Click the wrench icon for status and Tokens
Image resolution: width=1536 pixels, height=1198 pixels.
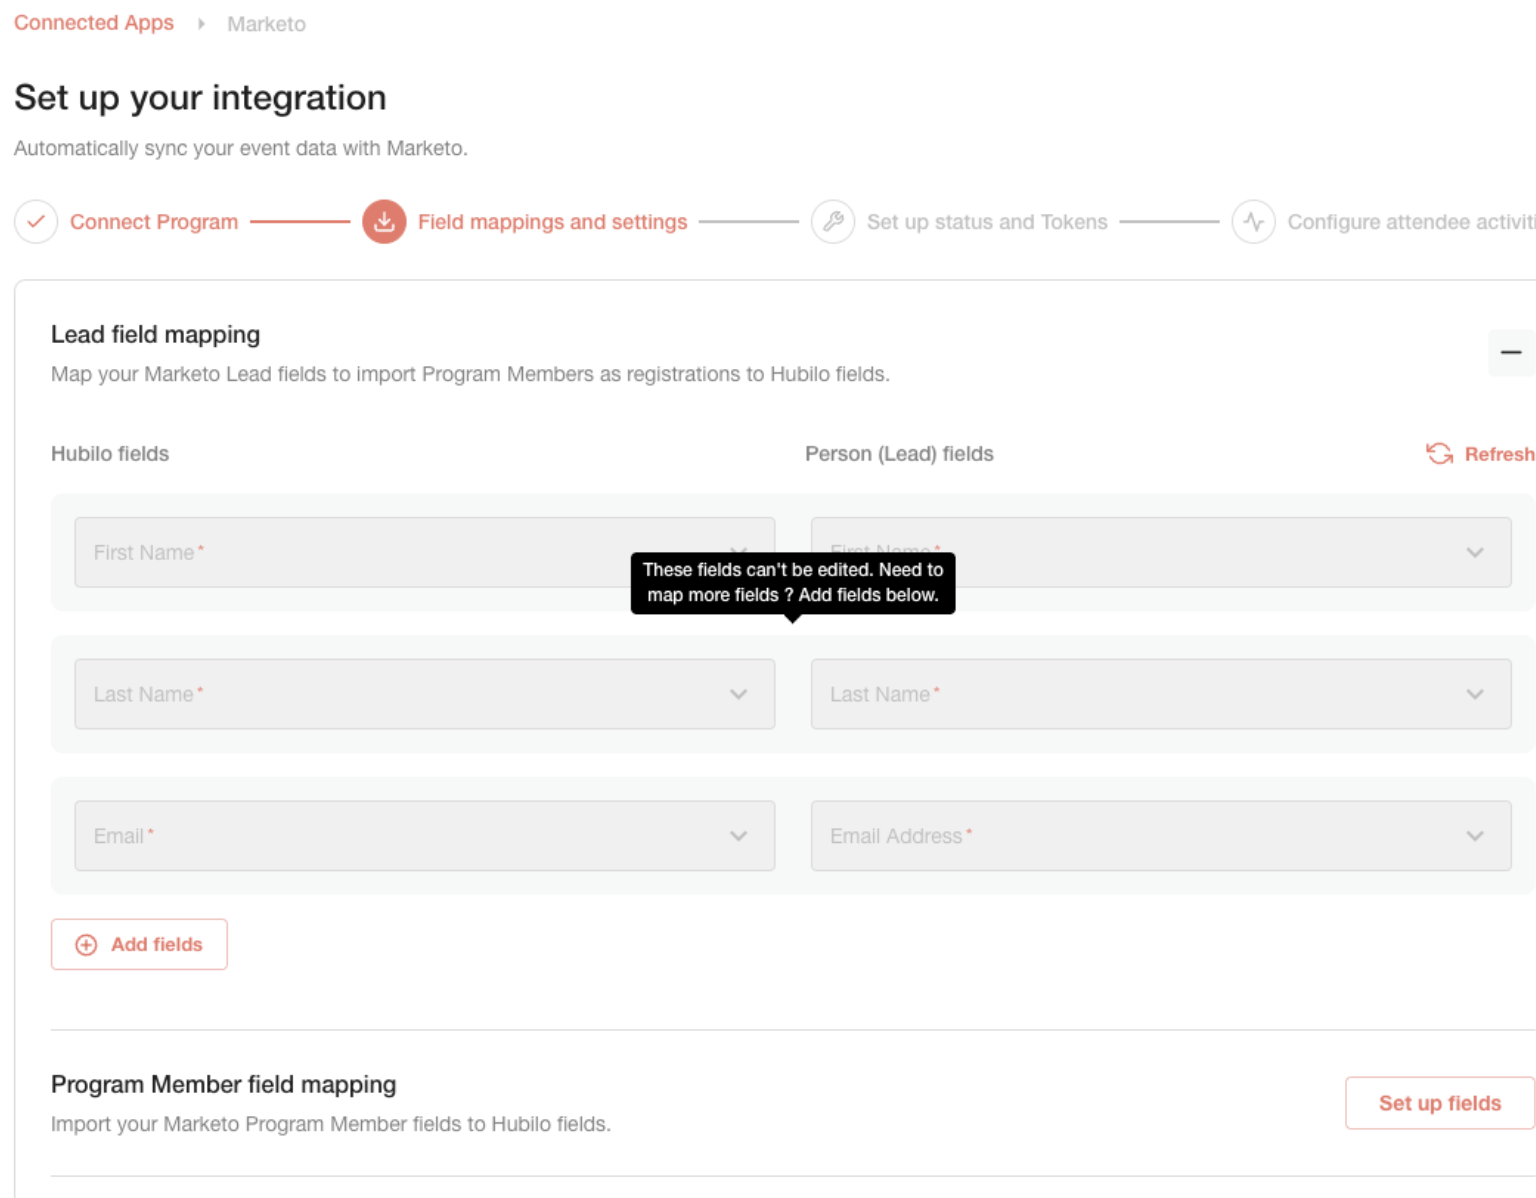833,222
